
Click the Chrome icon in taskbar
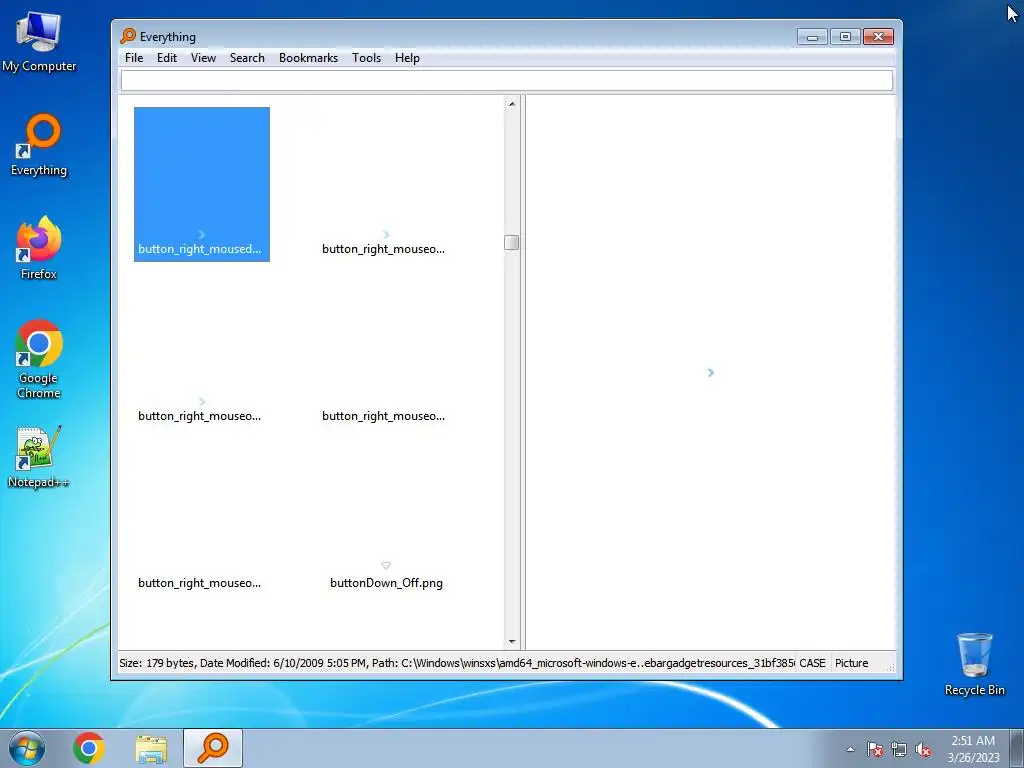point(89,748)
